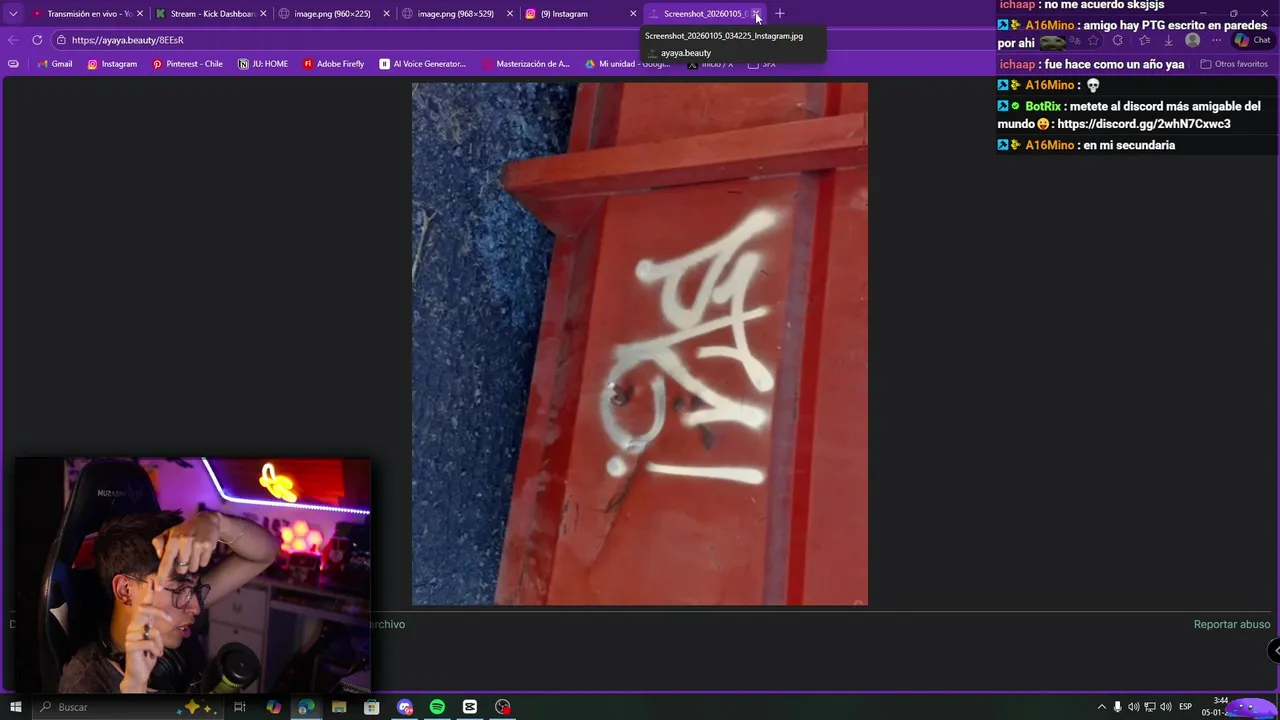The height and width of the screenshot is (720, 1280).
Task: Add this page to favorites star
Action: pyautogui.click(x=1094, y=41)
